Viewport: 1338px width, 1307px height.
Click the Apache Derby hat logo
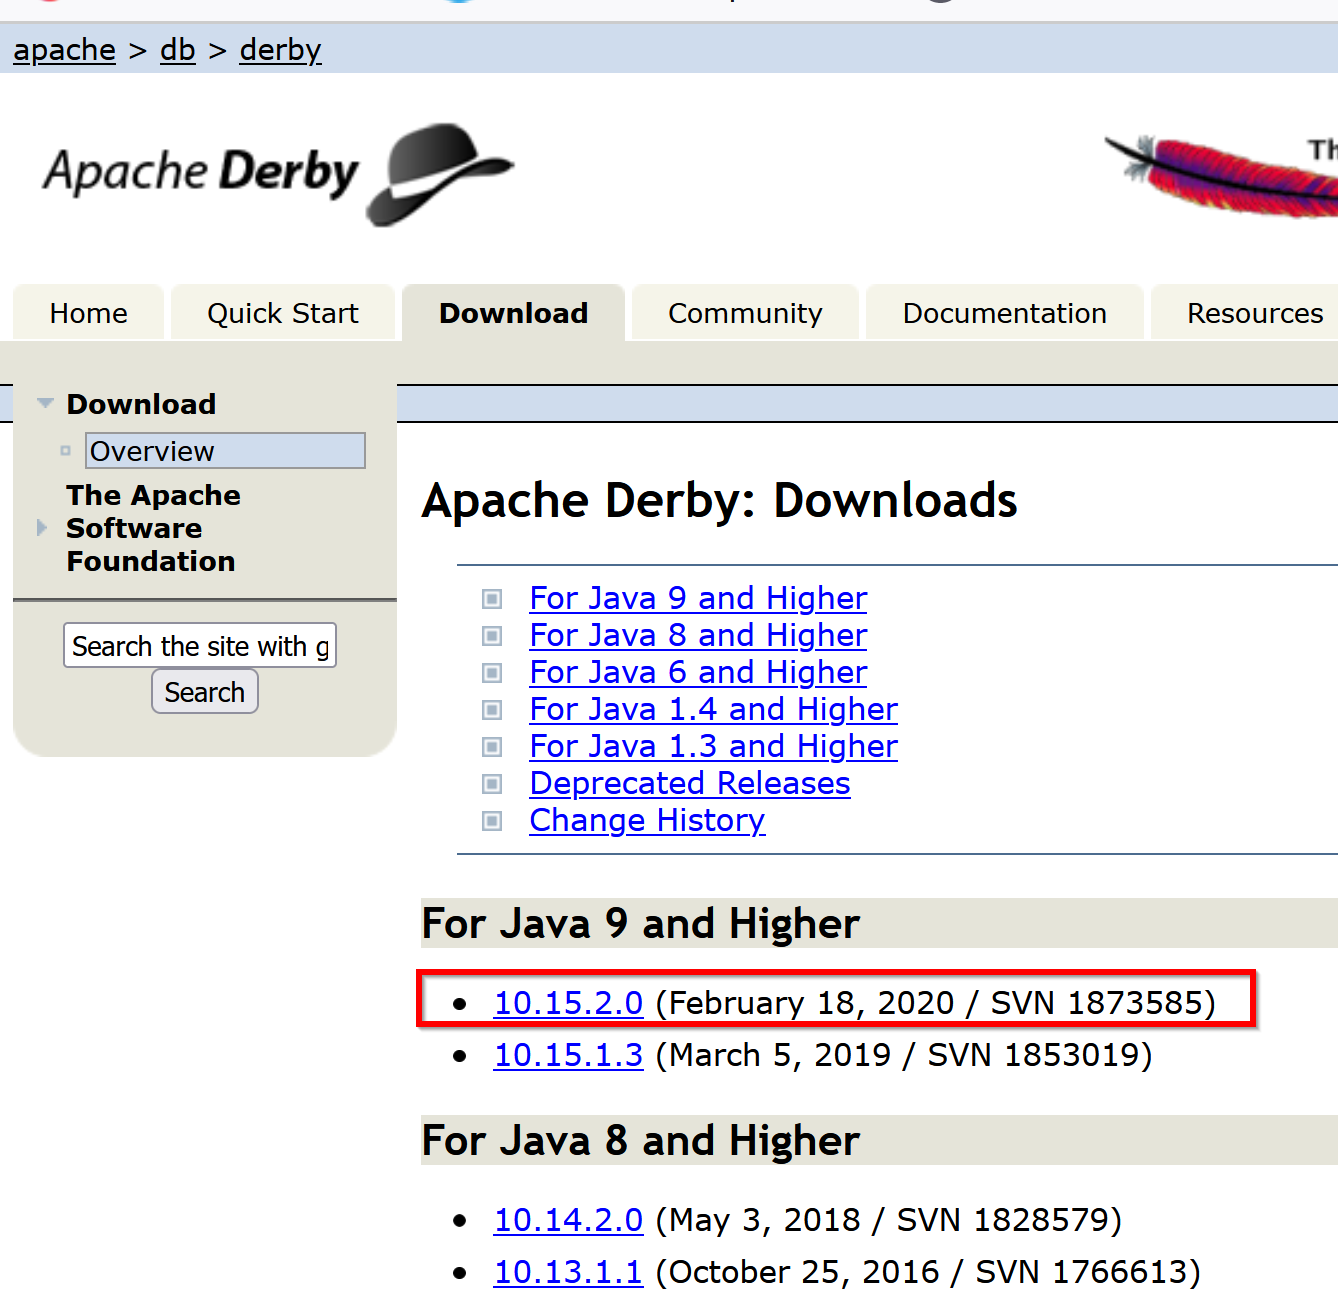pyautogui.click(x=278, y=174)
